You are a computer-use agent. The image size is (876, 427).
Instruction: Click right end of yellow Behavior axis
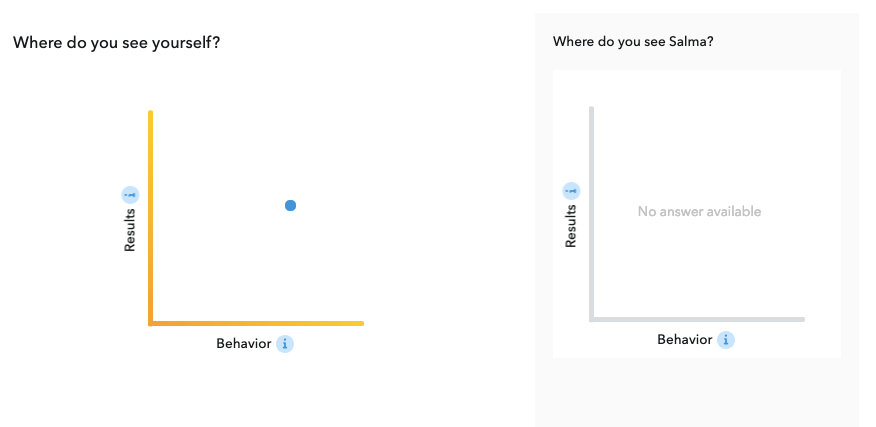pos(361,323)
